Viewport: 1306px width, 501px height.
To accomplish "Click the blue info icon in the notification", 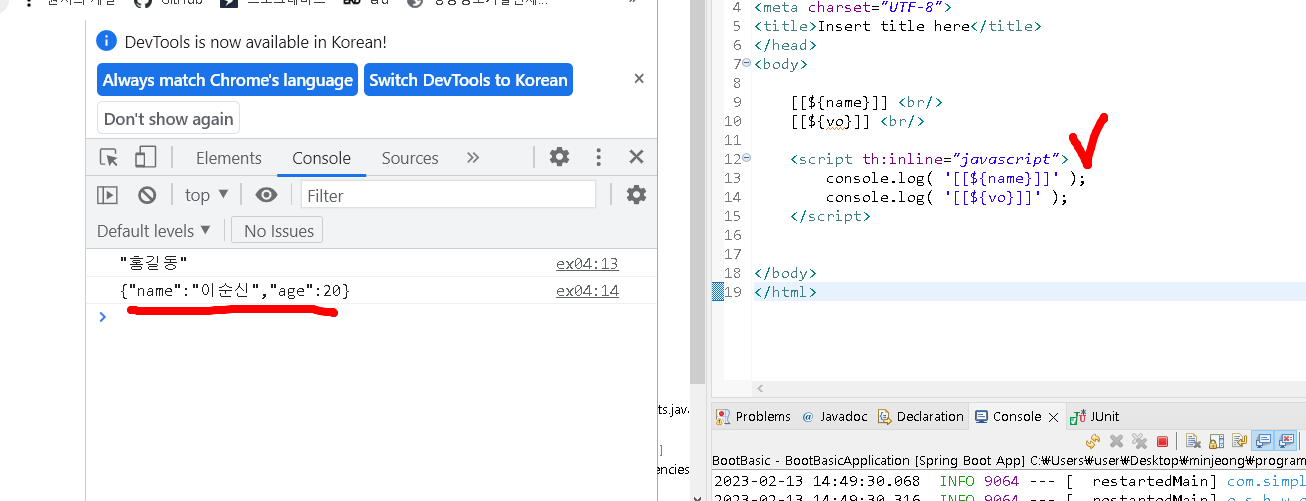I will coord(106,41).
